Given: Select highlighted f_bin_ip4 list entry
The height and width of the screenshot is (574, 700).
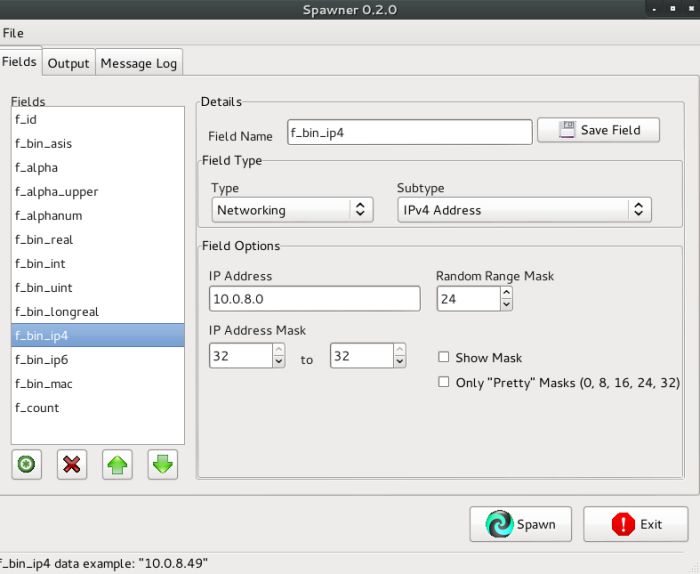Looking at the screenshot, I should click(x=98, y=336).
